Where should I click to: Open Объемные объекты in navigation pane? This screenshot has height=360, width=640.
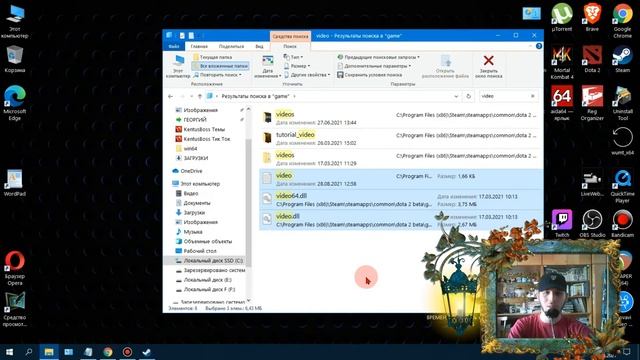click(x=207, y=241)
